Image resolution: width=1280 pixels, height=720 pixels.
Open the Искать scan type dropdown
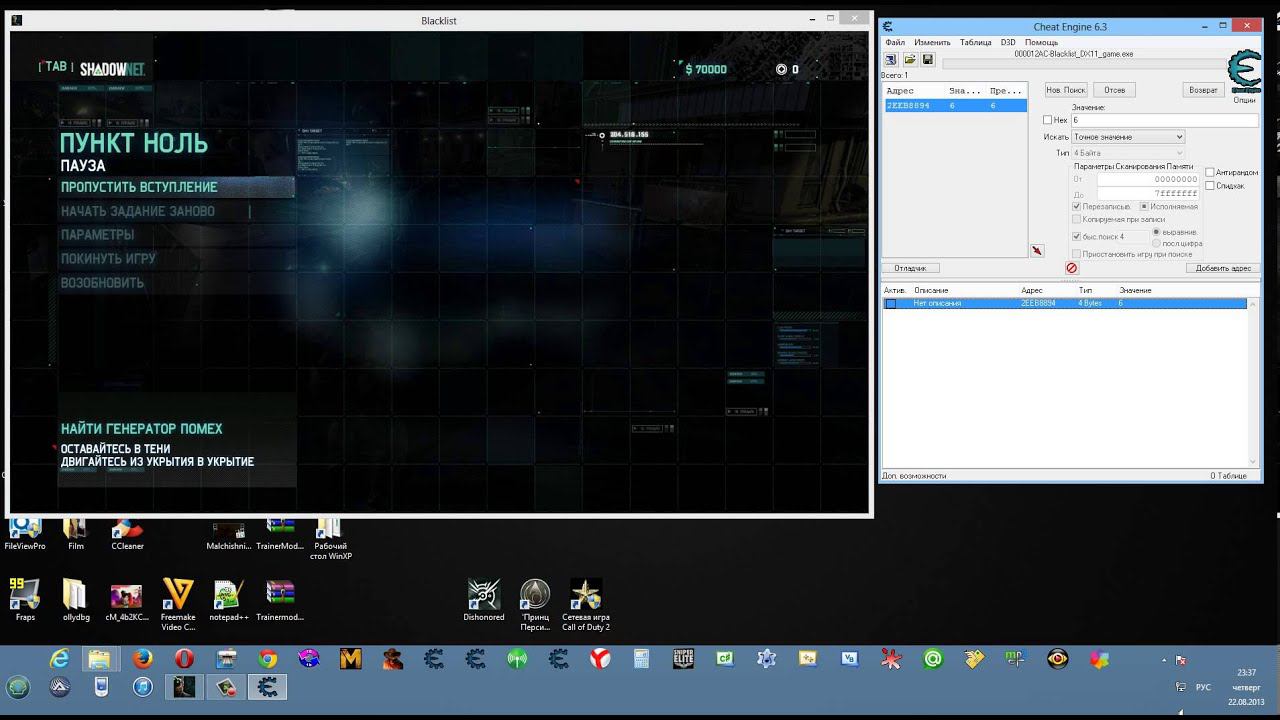tap(1128, 137)
